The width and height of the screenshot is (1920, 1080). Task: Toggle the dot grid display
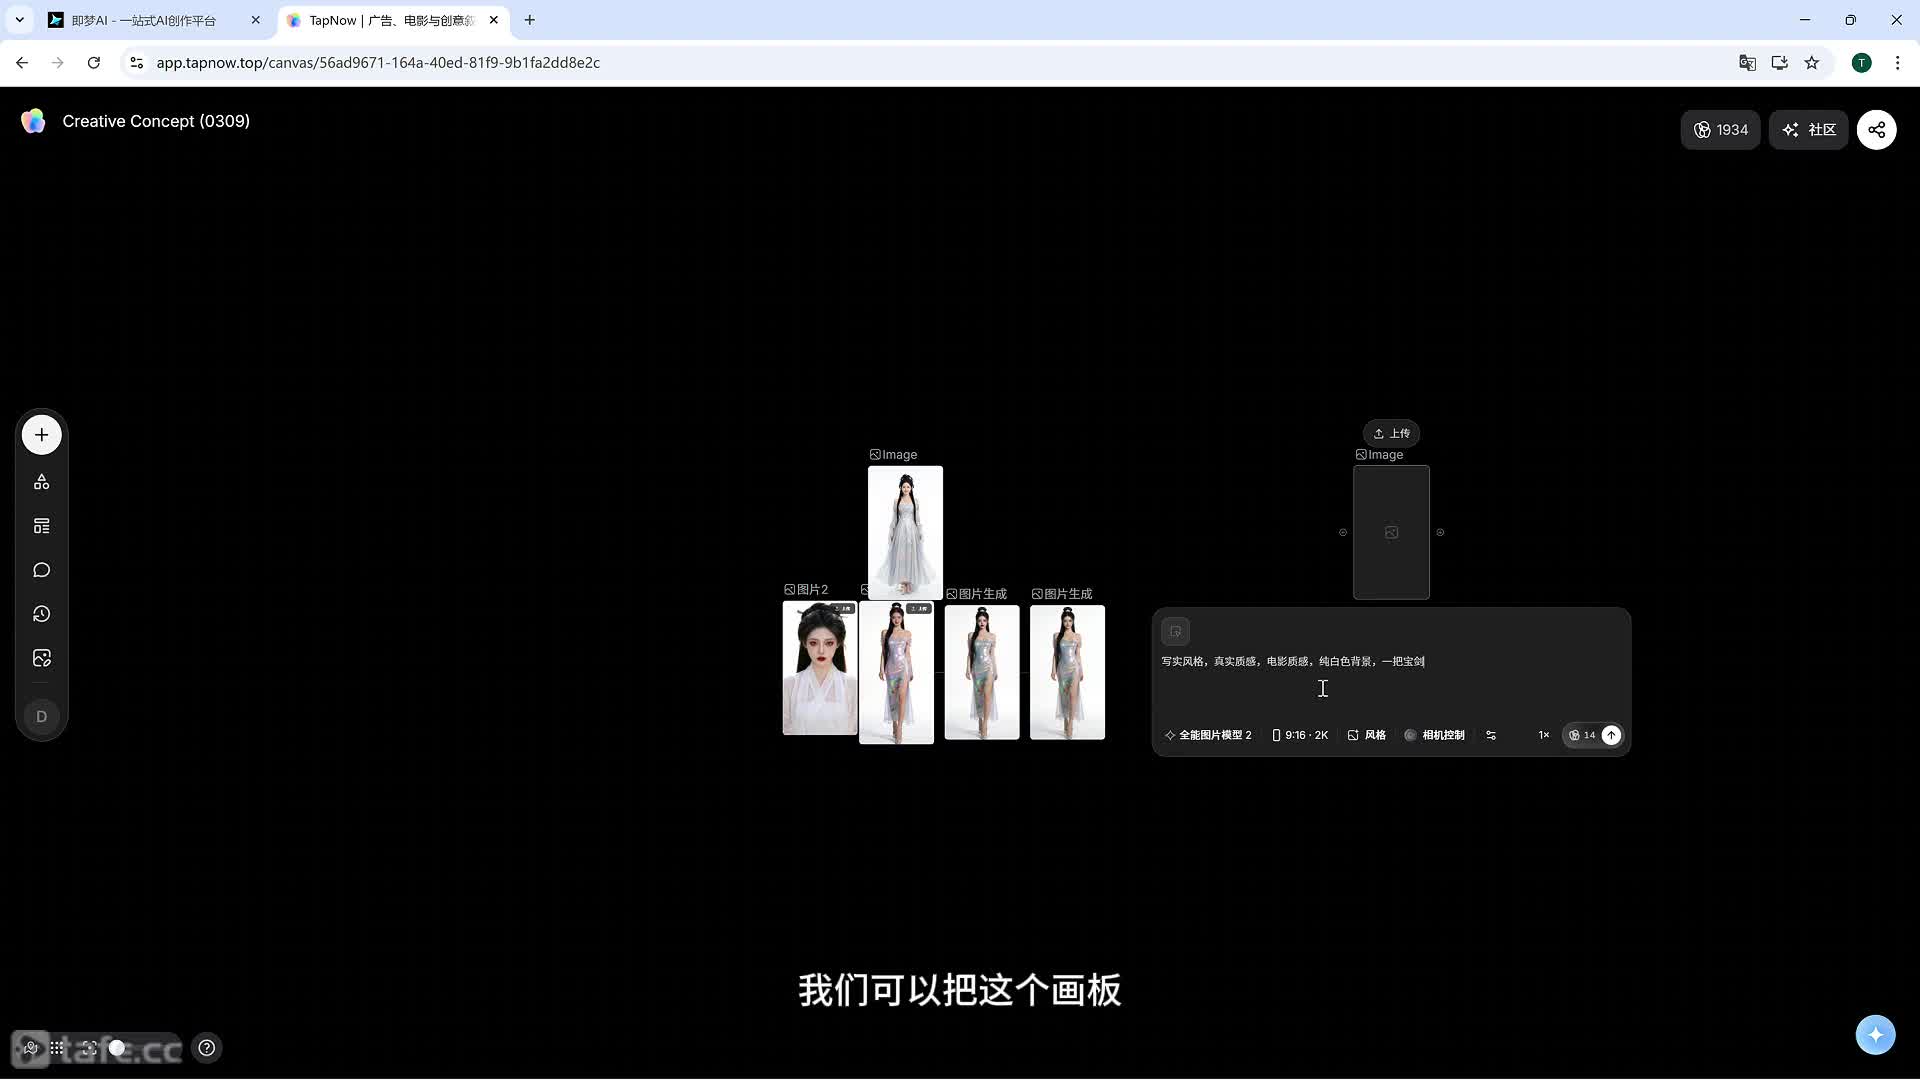[x=57, y=1048]
